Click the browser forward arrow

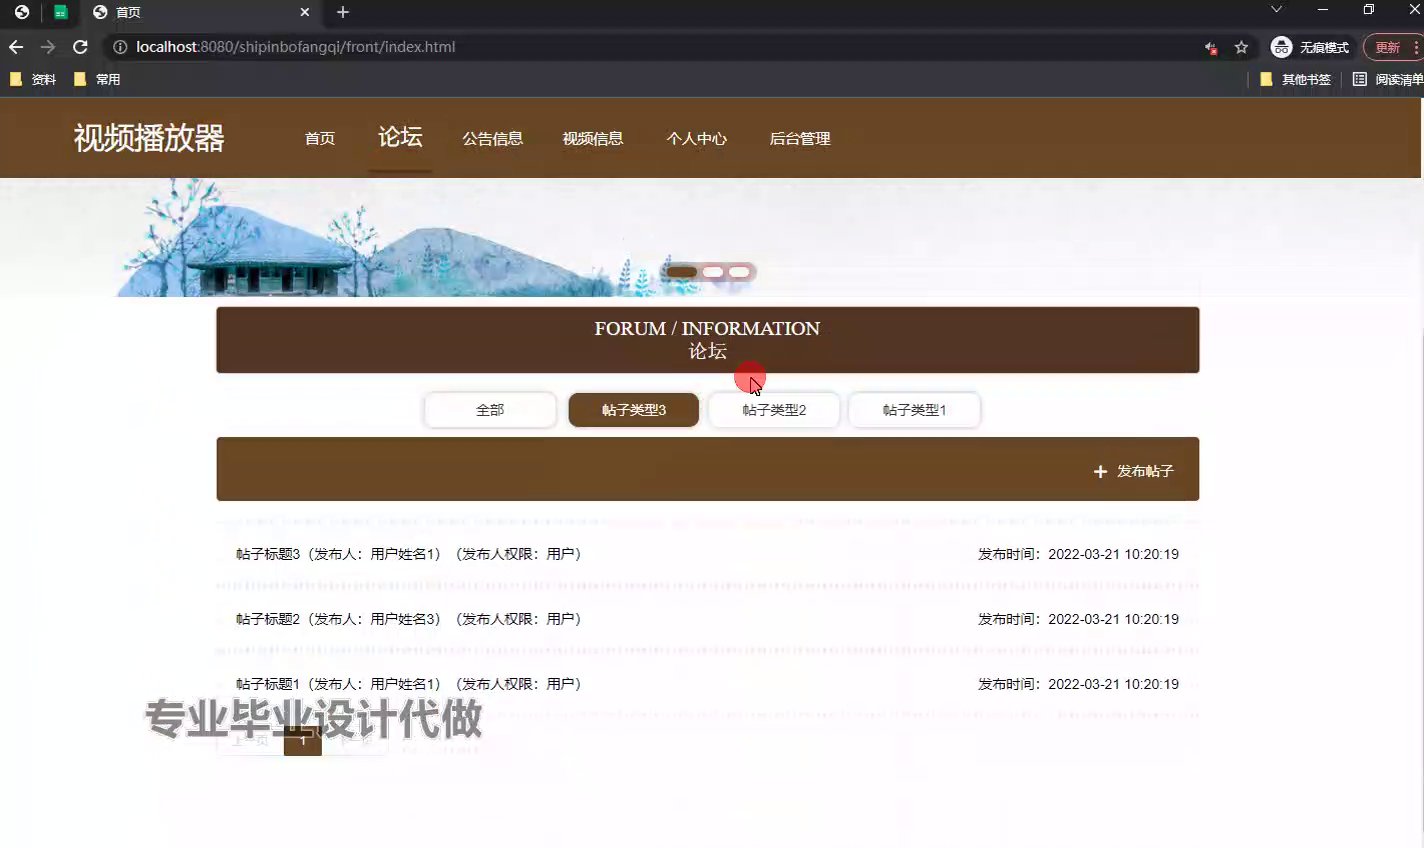point(48,47)
